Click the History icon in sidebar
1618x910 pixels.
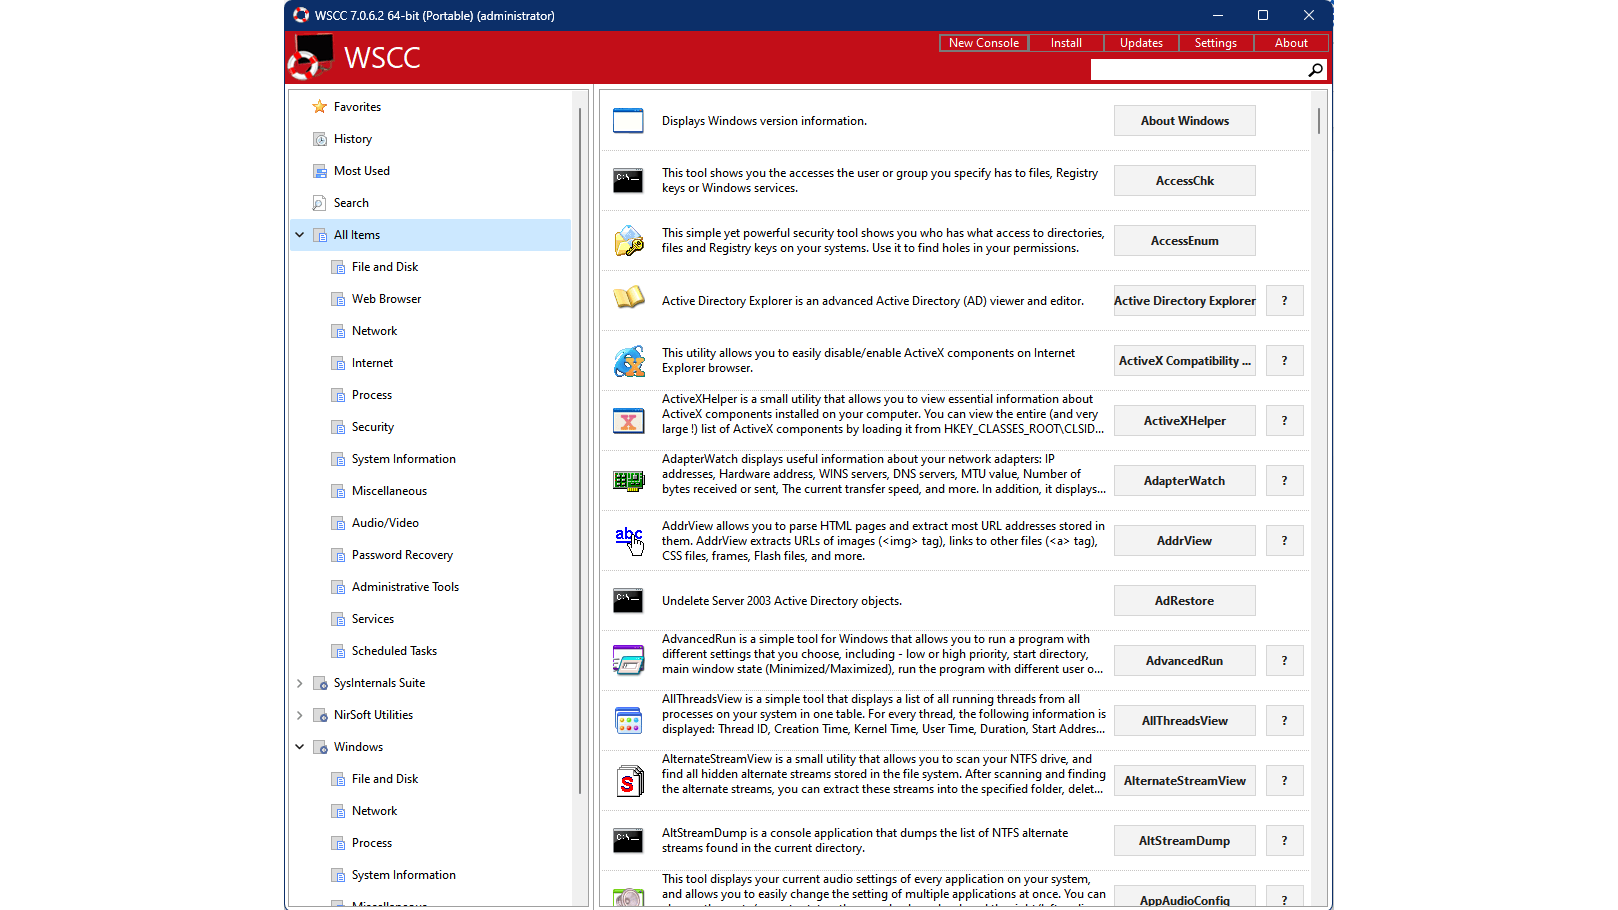pyautogui.click(x=320, y=139)
